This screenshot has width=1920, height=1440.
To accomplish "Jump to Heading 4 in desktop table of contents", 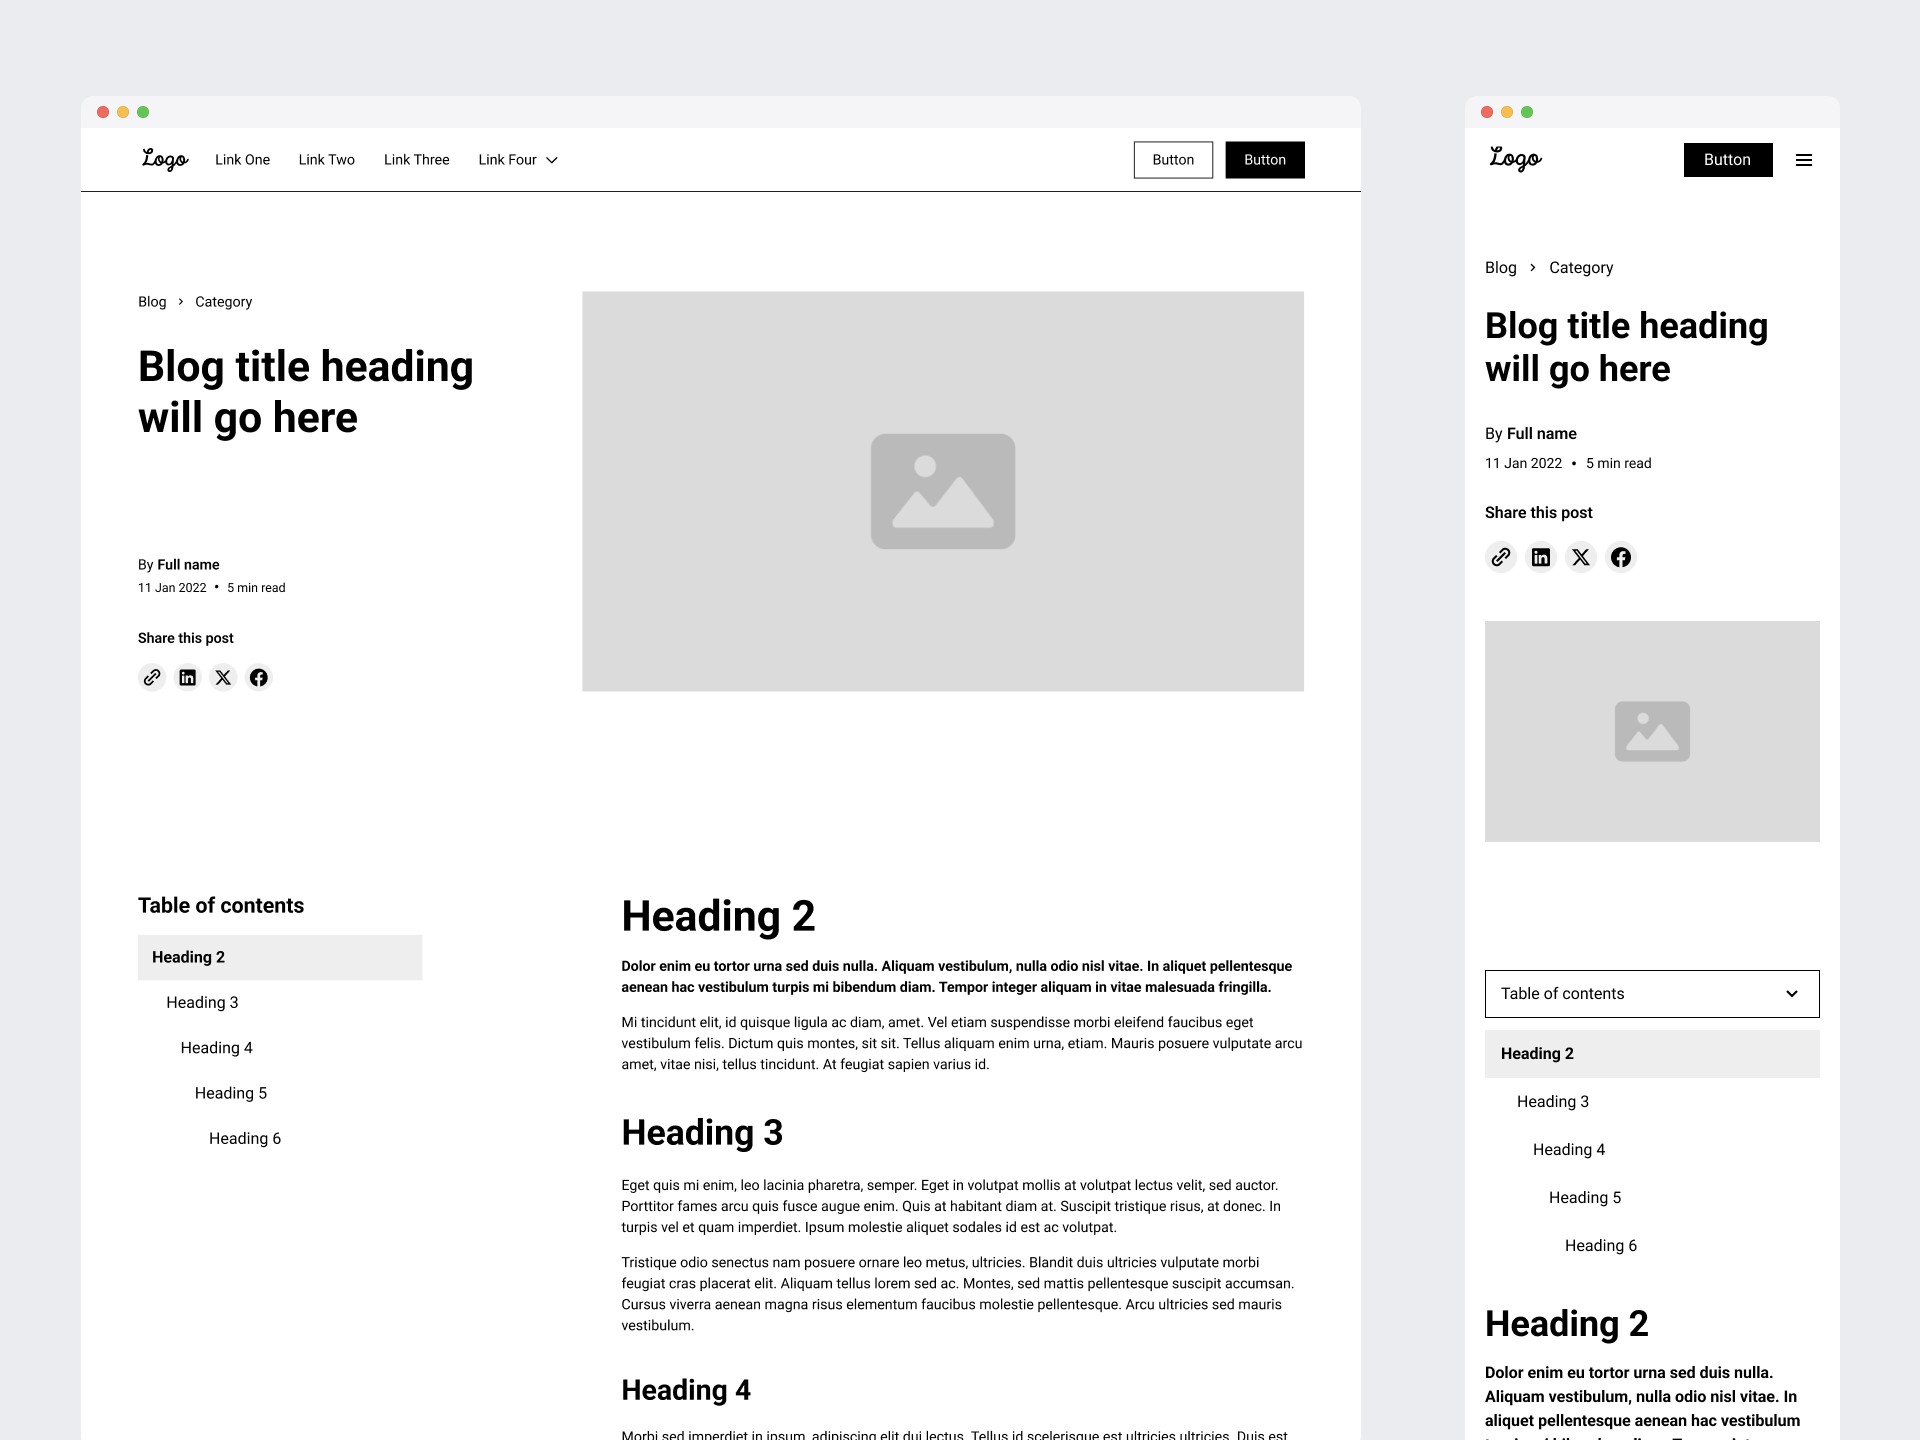I will (x=216, y=1048).
